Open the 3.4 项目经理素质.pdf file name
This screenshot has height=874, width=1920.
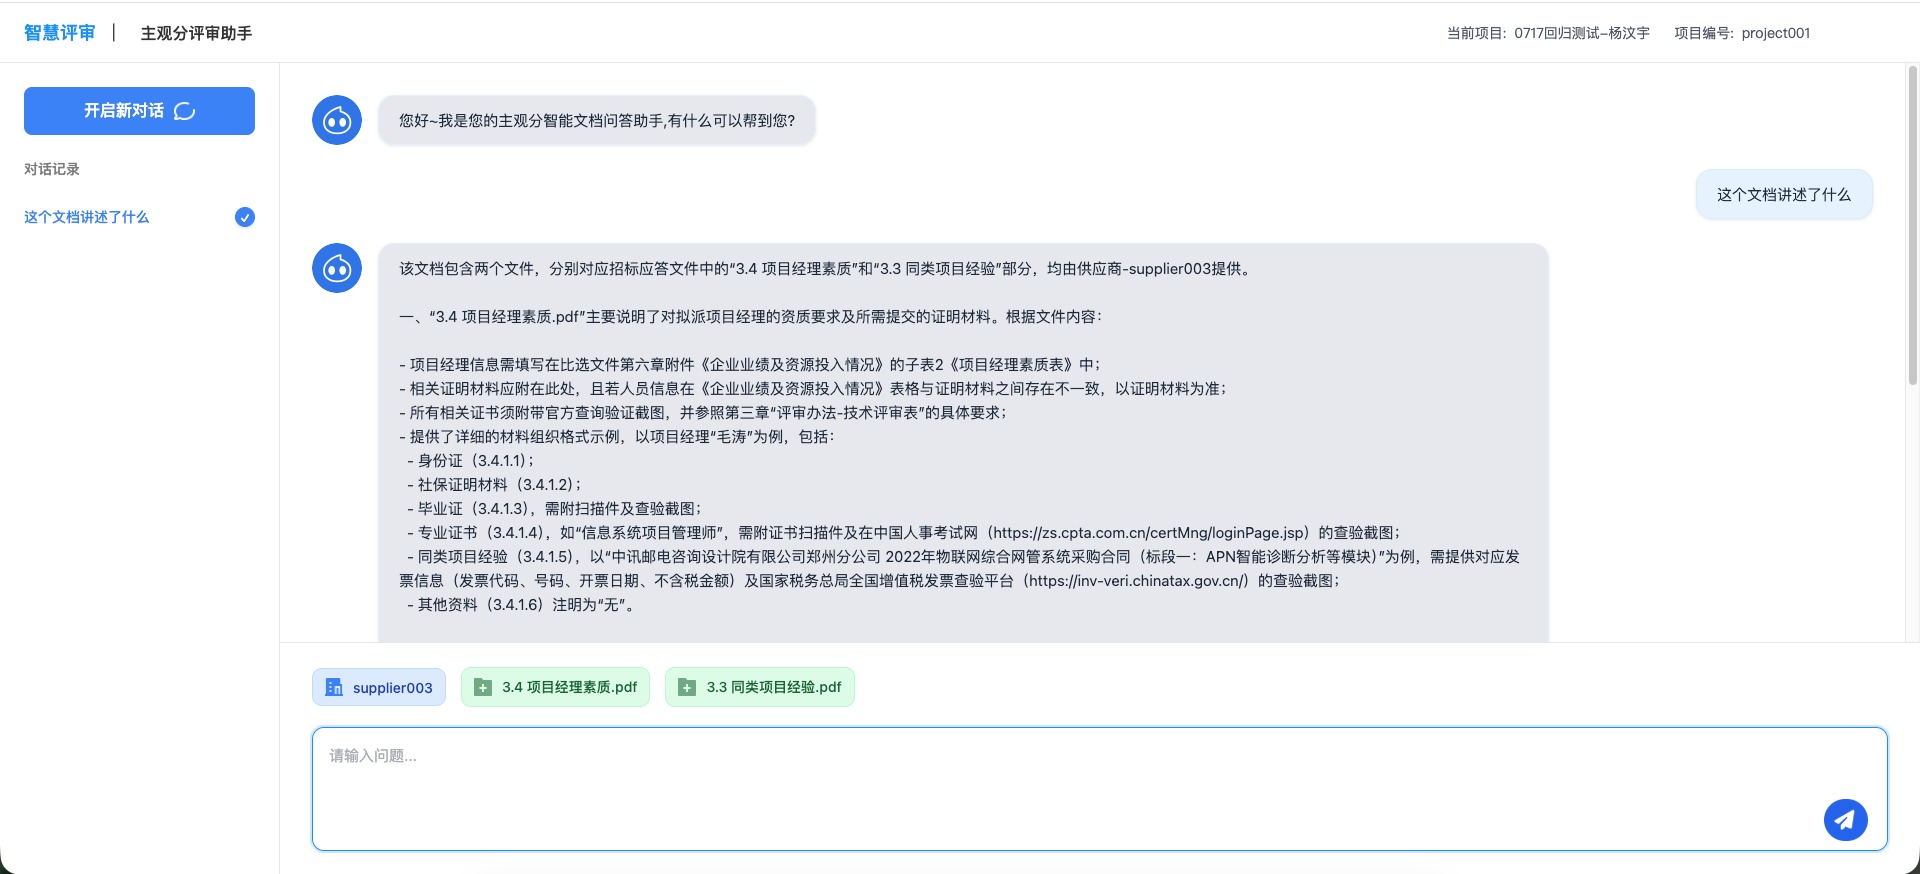(x=569, y=687)
